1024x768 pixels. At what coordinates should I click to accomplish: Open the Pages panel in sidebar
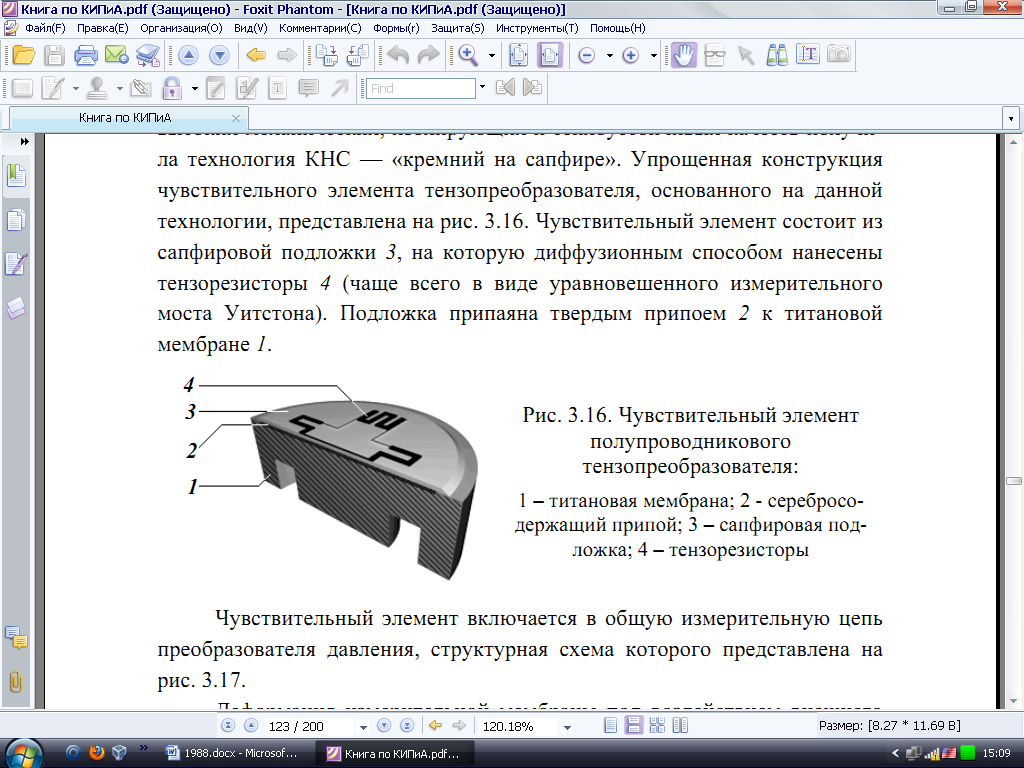[16, 221]
